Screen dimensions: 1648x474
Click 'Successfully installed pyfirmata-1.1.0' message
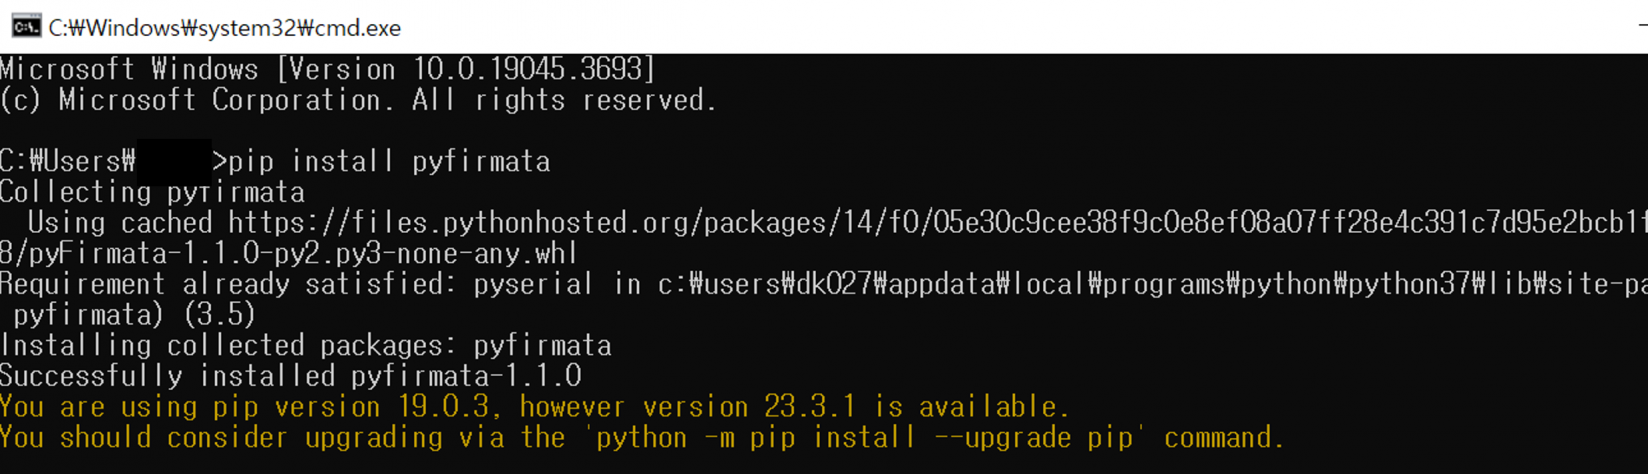point(290,376)
